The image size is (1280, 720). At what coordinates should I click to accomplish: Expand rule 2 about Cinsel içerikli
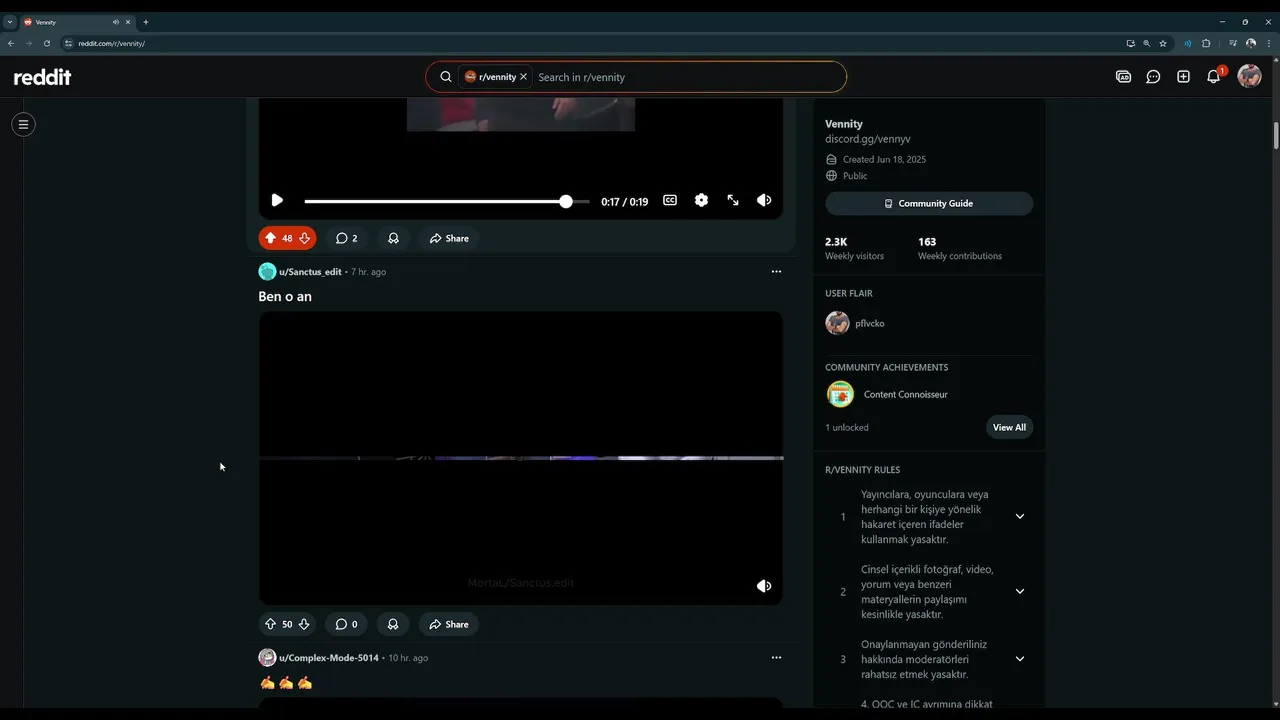tap(1020, 592)
